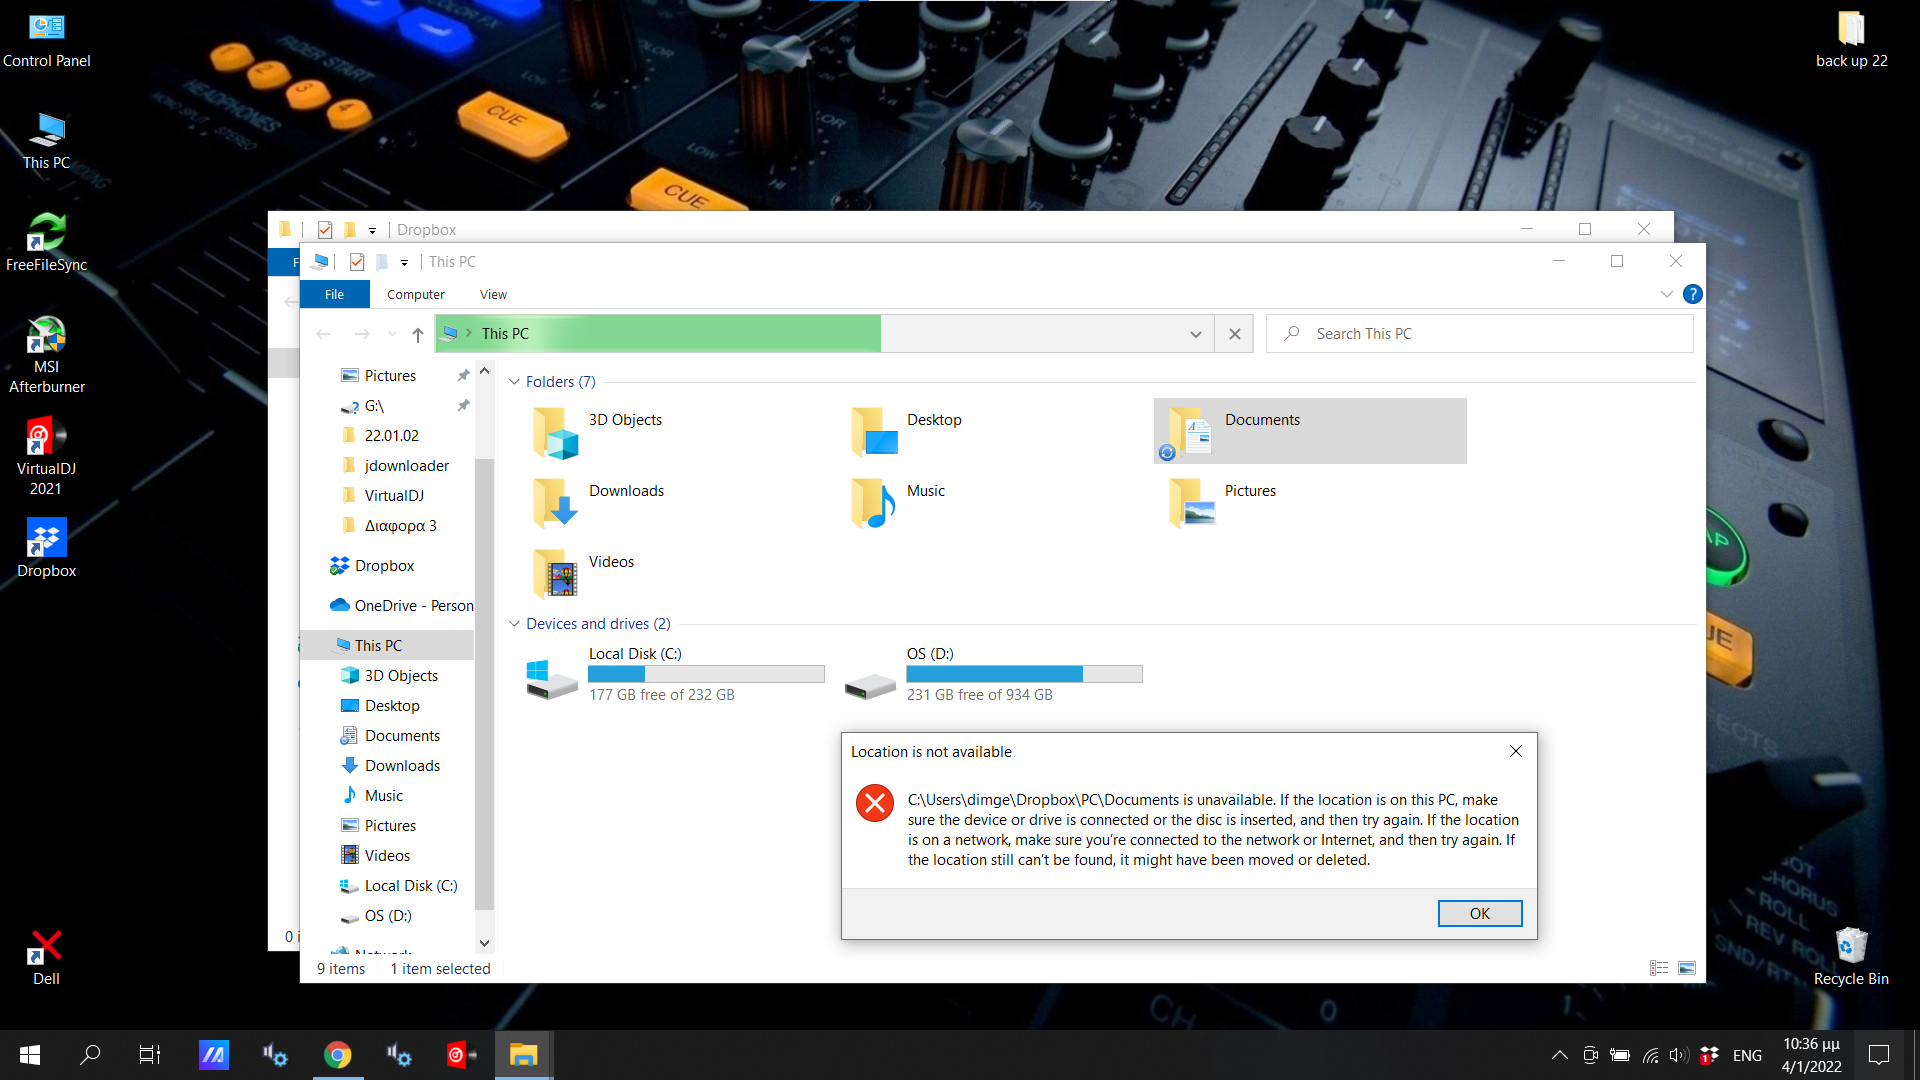Click the Properties quick access toolbar icon

coord(357,262)
